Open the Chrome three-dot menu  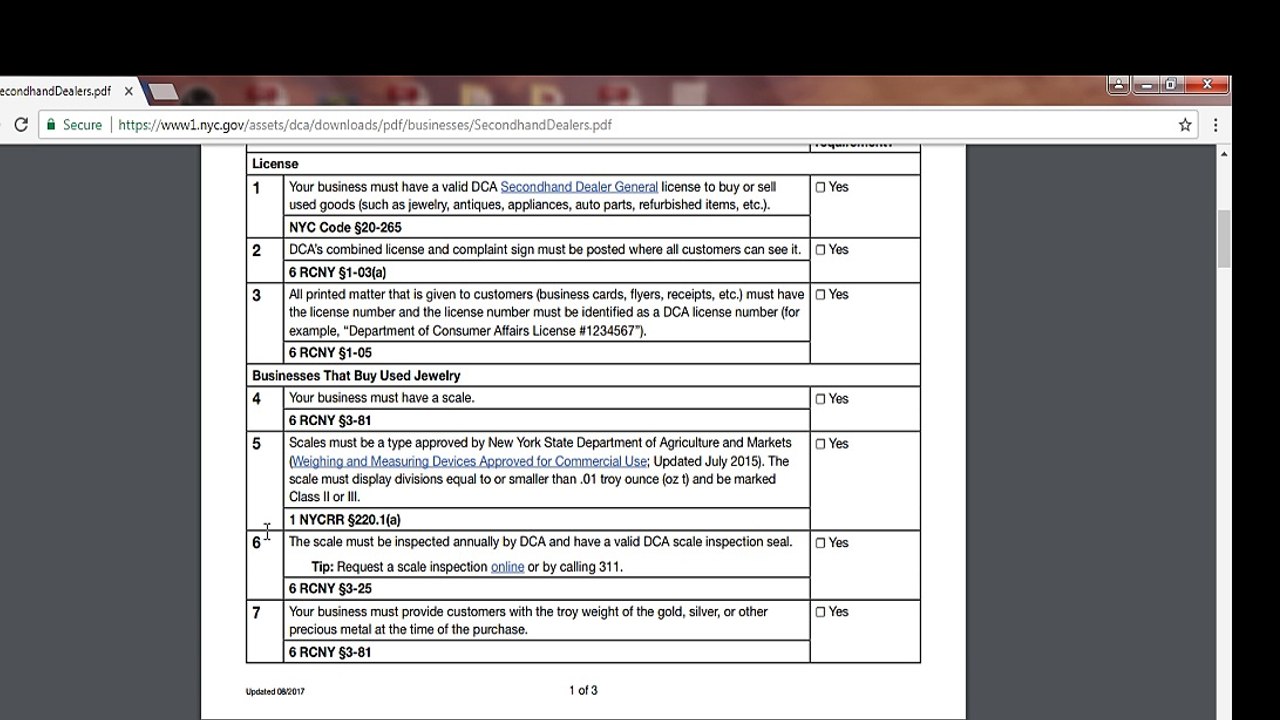(1215, 125)
